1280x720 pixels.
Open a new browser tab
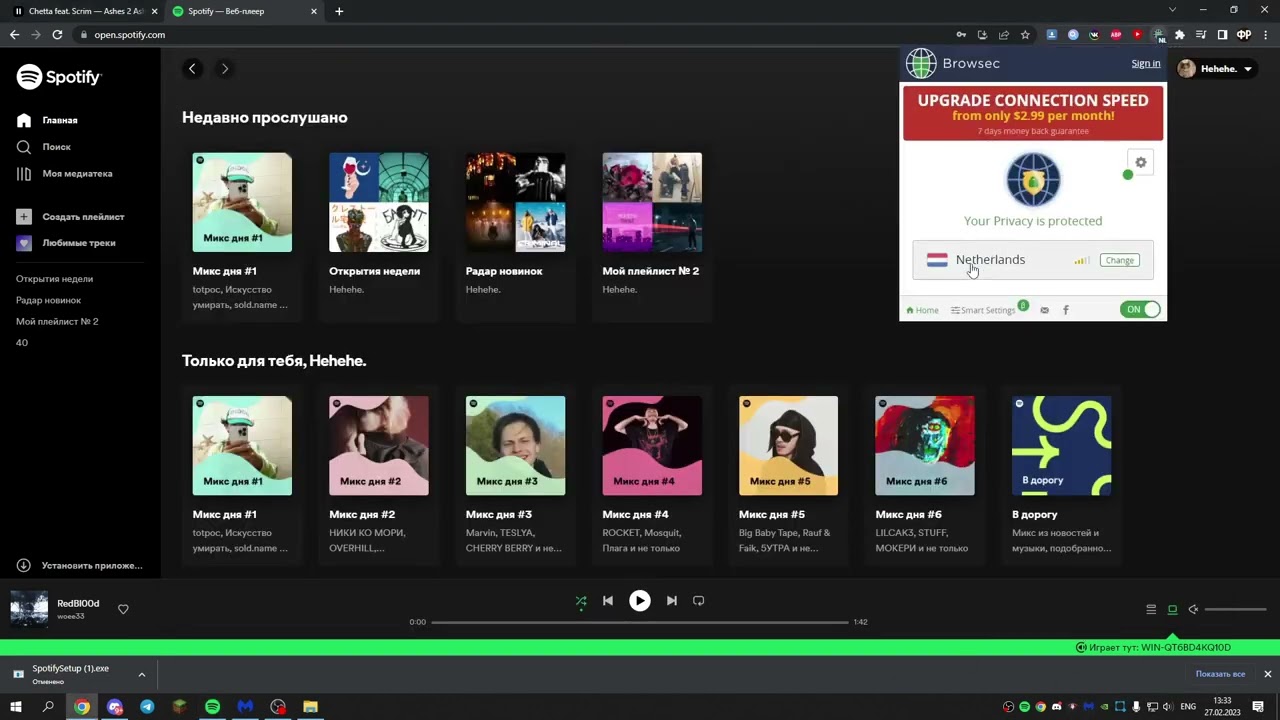tap(339, 11)
